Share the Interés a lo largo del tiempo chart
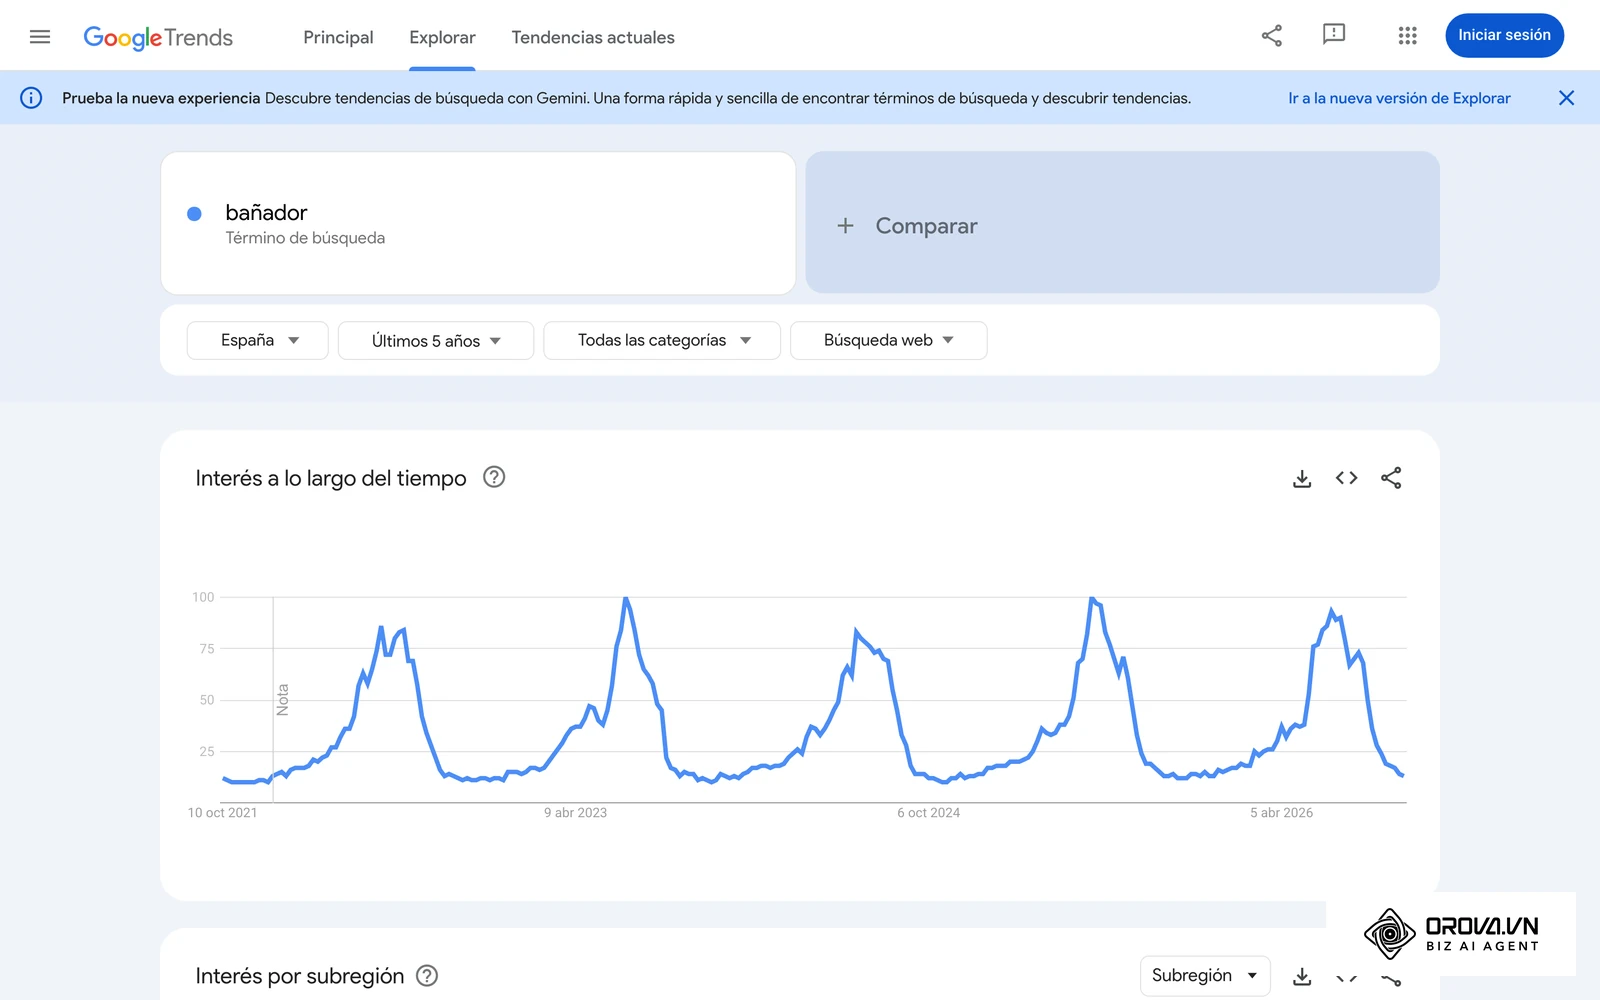 click(x=1391, y=478)
